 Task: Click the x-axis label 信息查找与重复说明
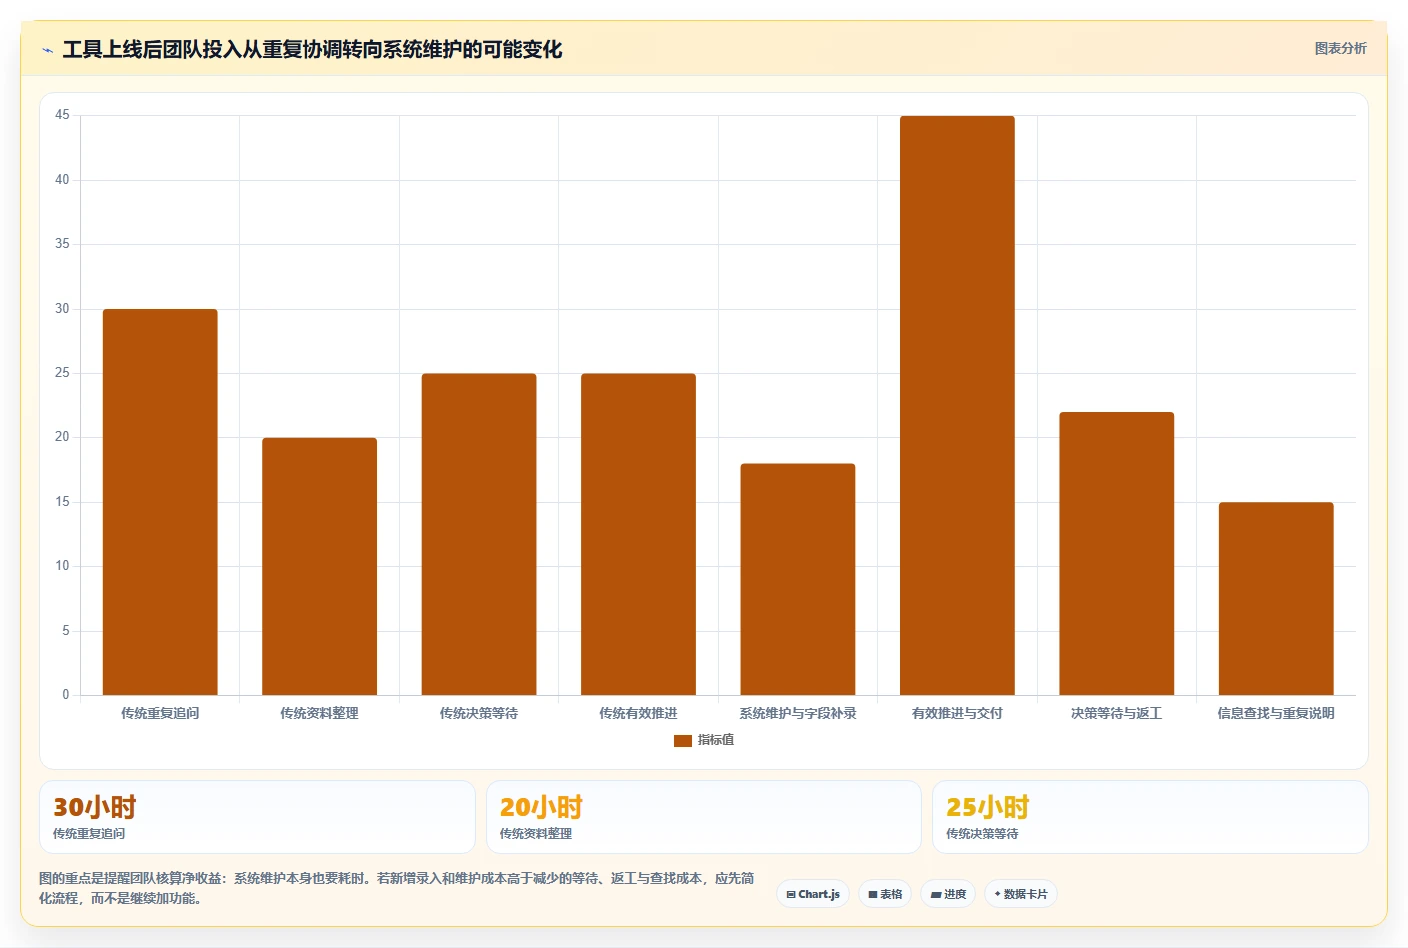click(x=1276, y=713)
